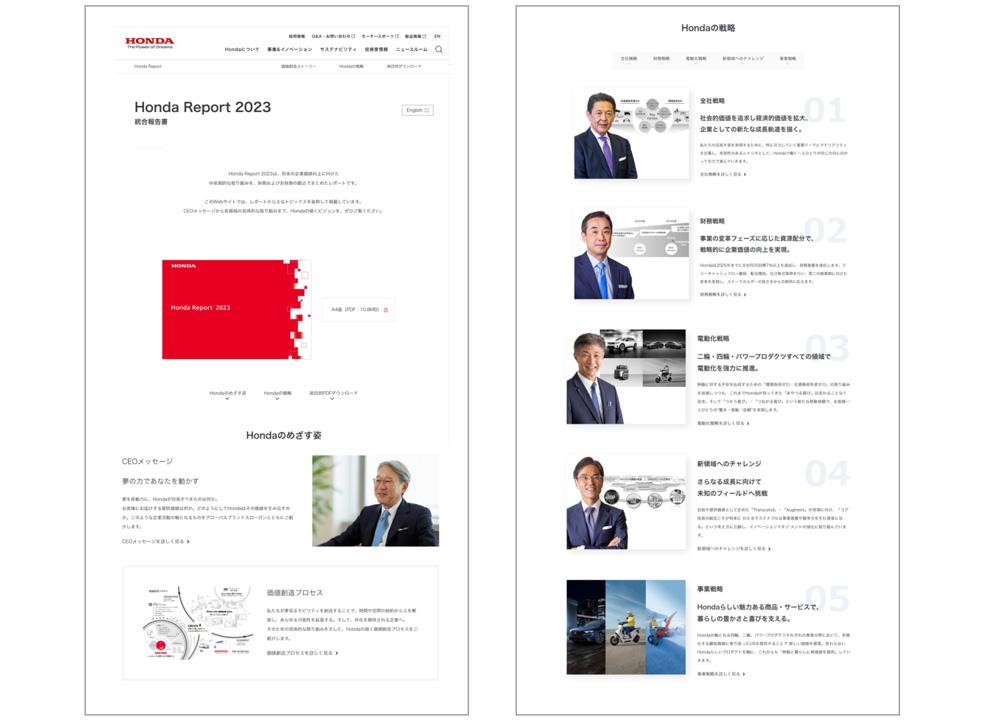Switch site language via EN link
986x720 pixels.
437,36
